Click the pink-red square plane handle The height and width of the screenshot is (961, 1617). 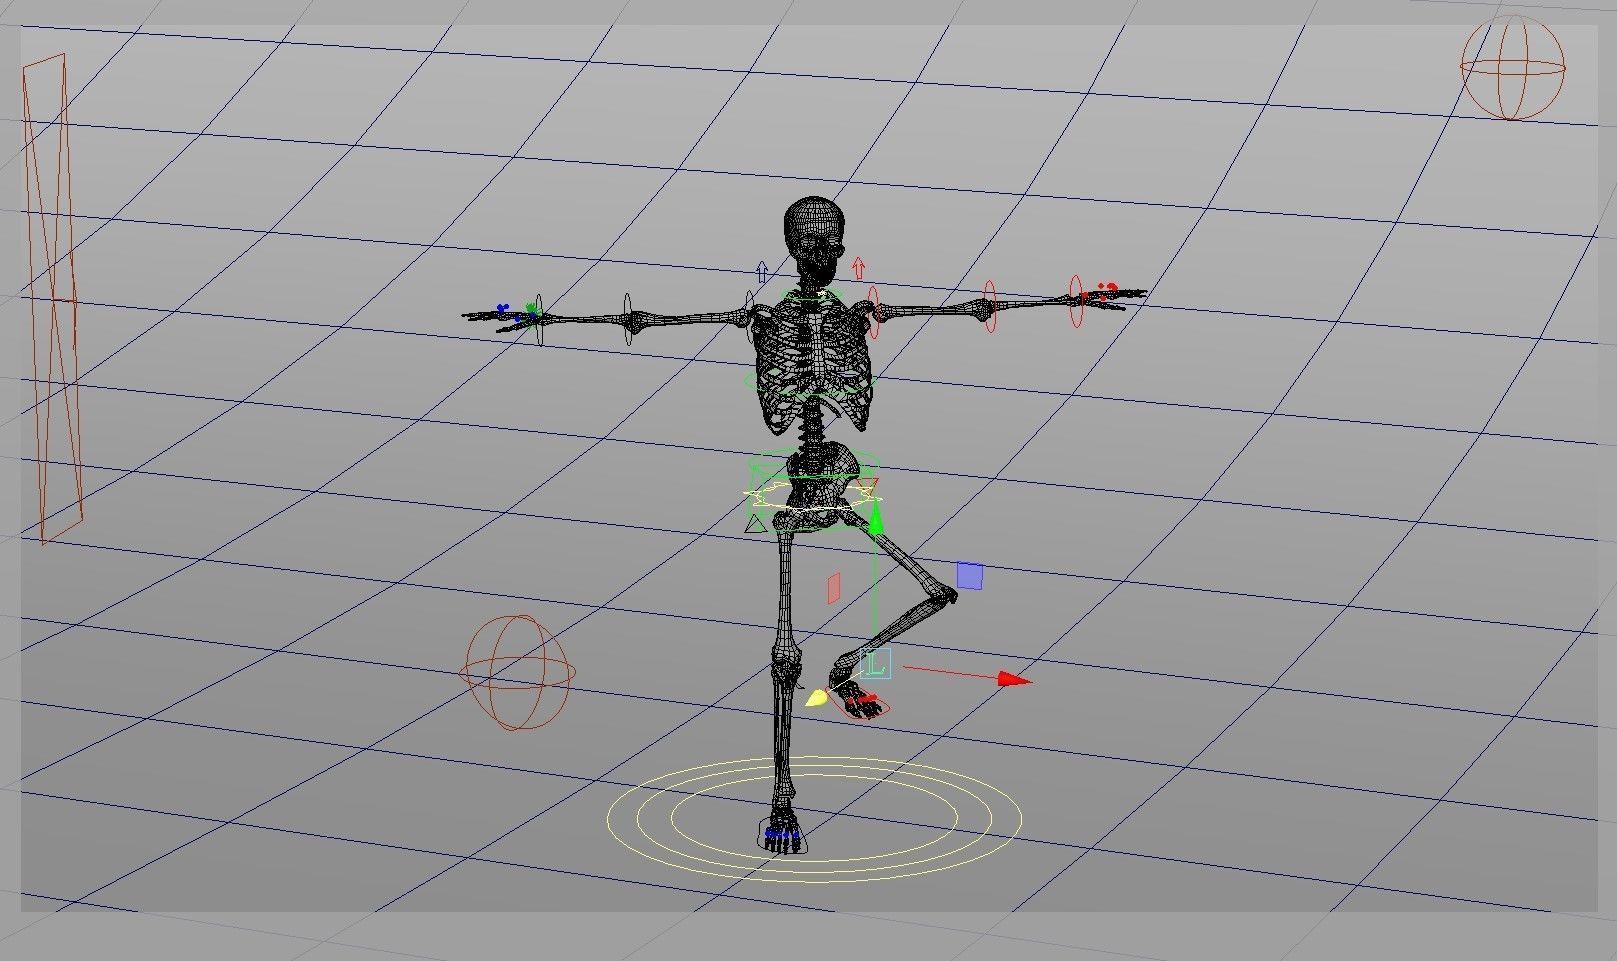(x=833, y=588)
